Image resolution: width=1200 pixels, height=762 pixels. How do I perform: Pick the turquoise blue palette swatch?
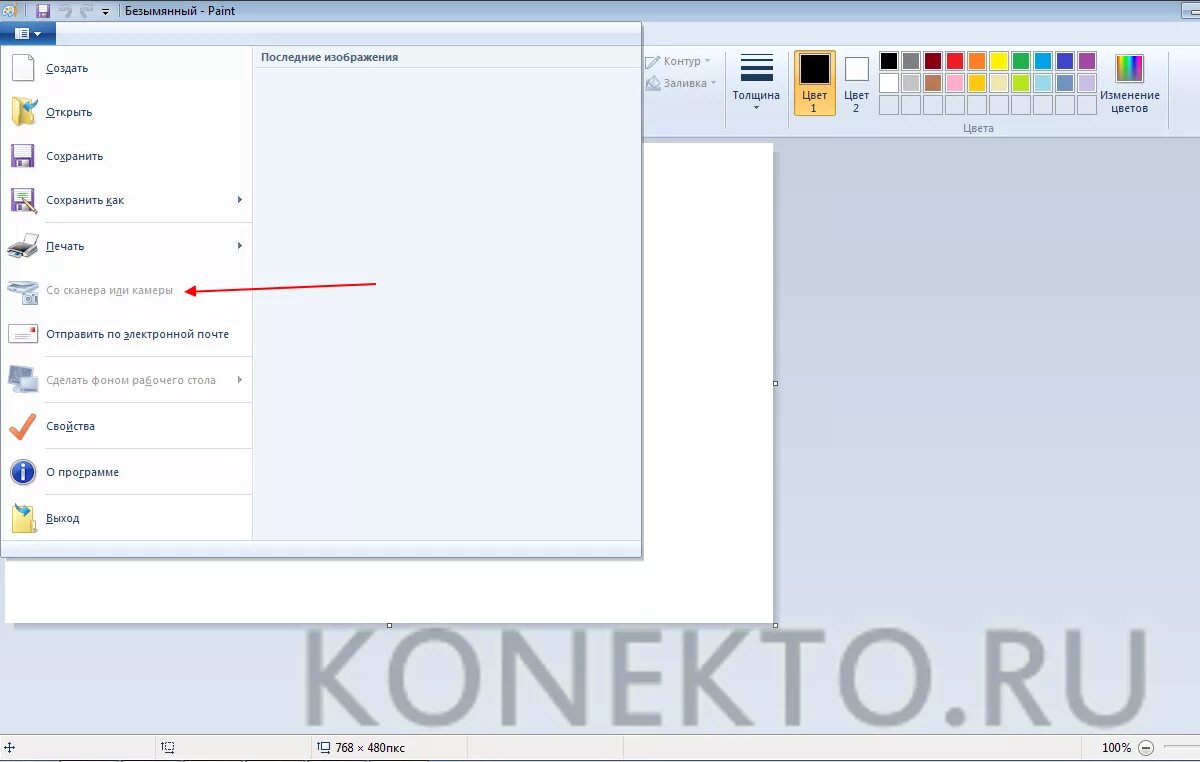tap(1043, 61)
